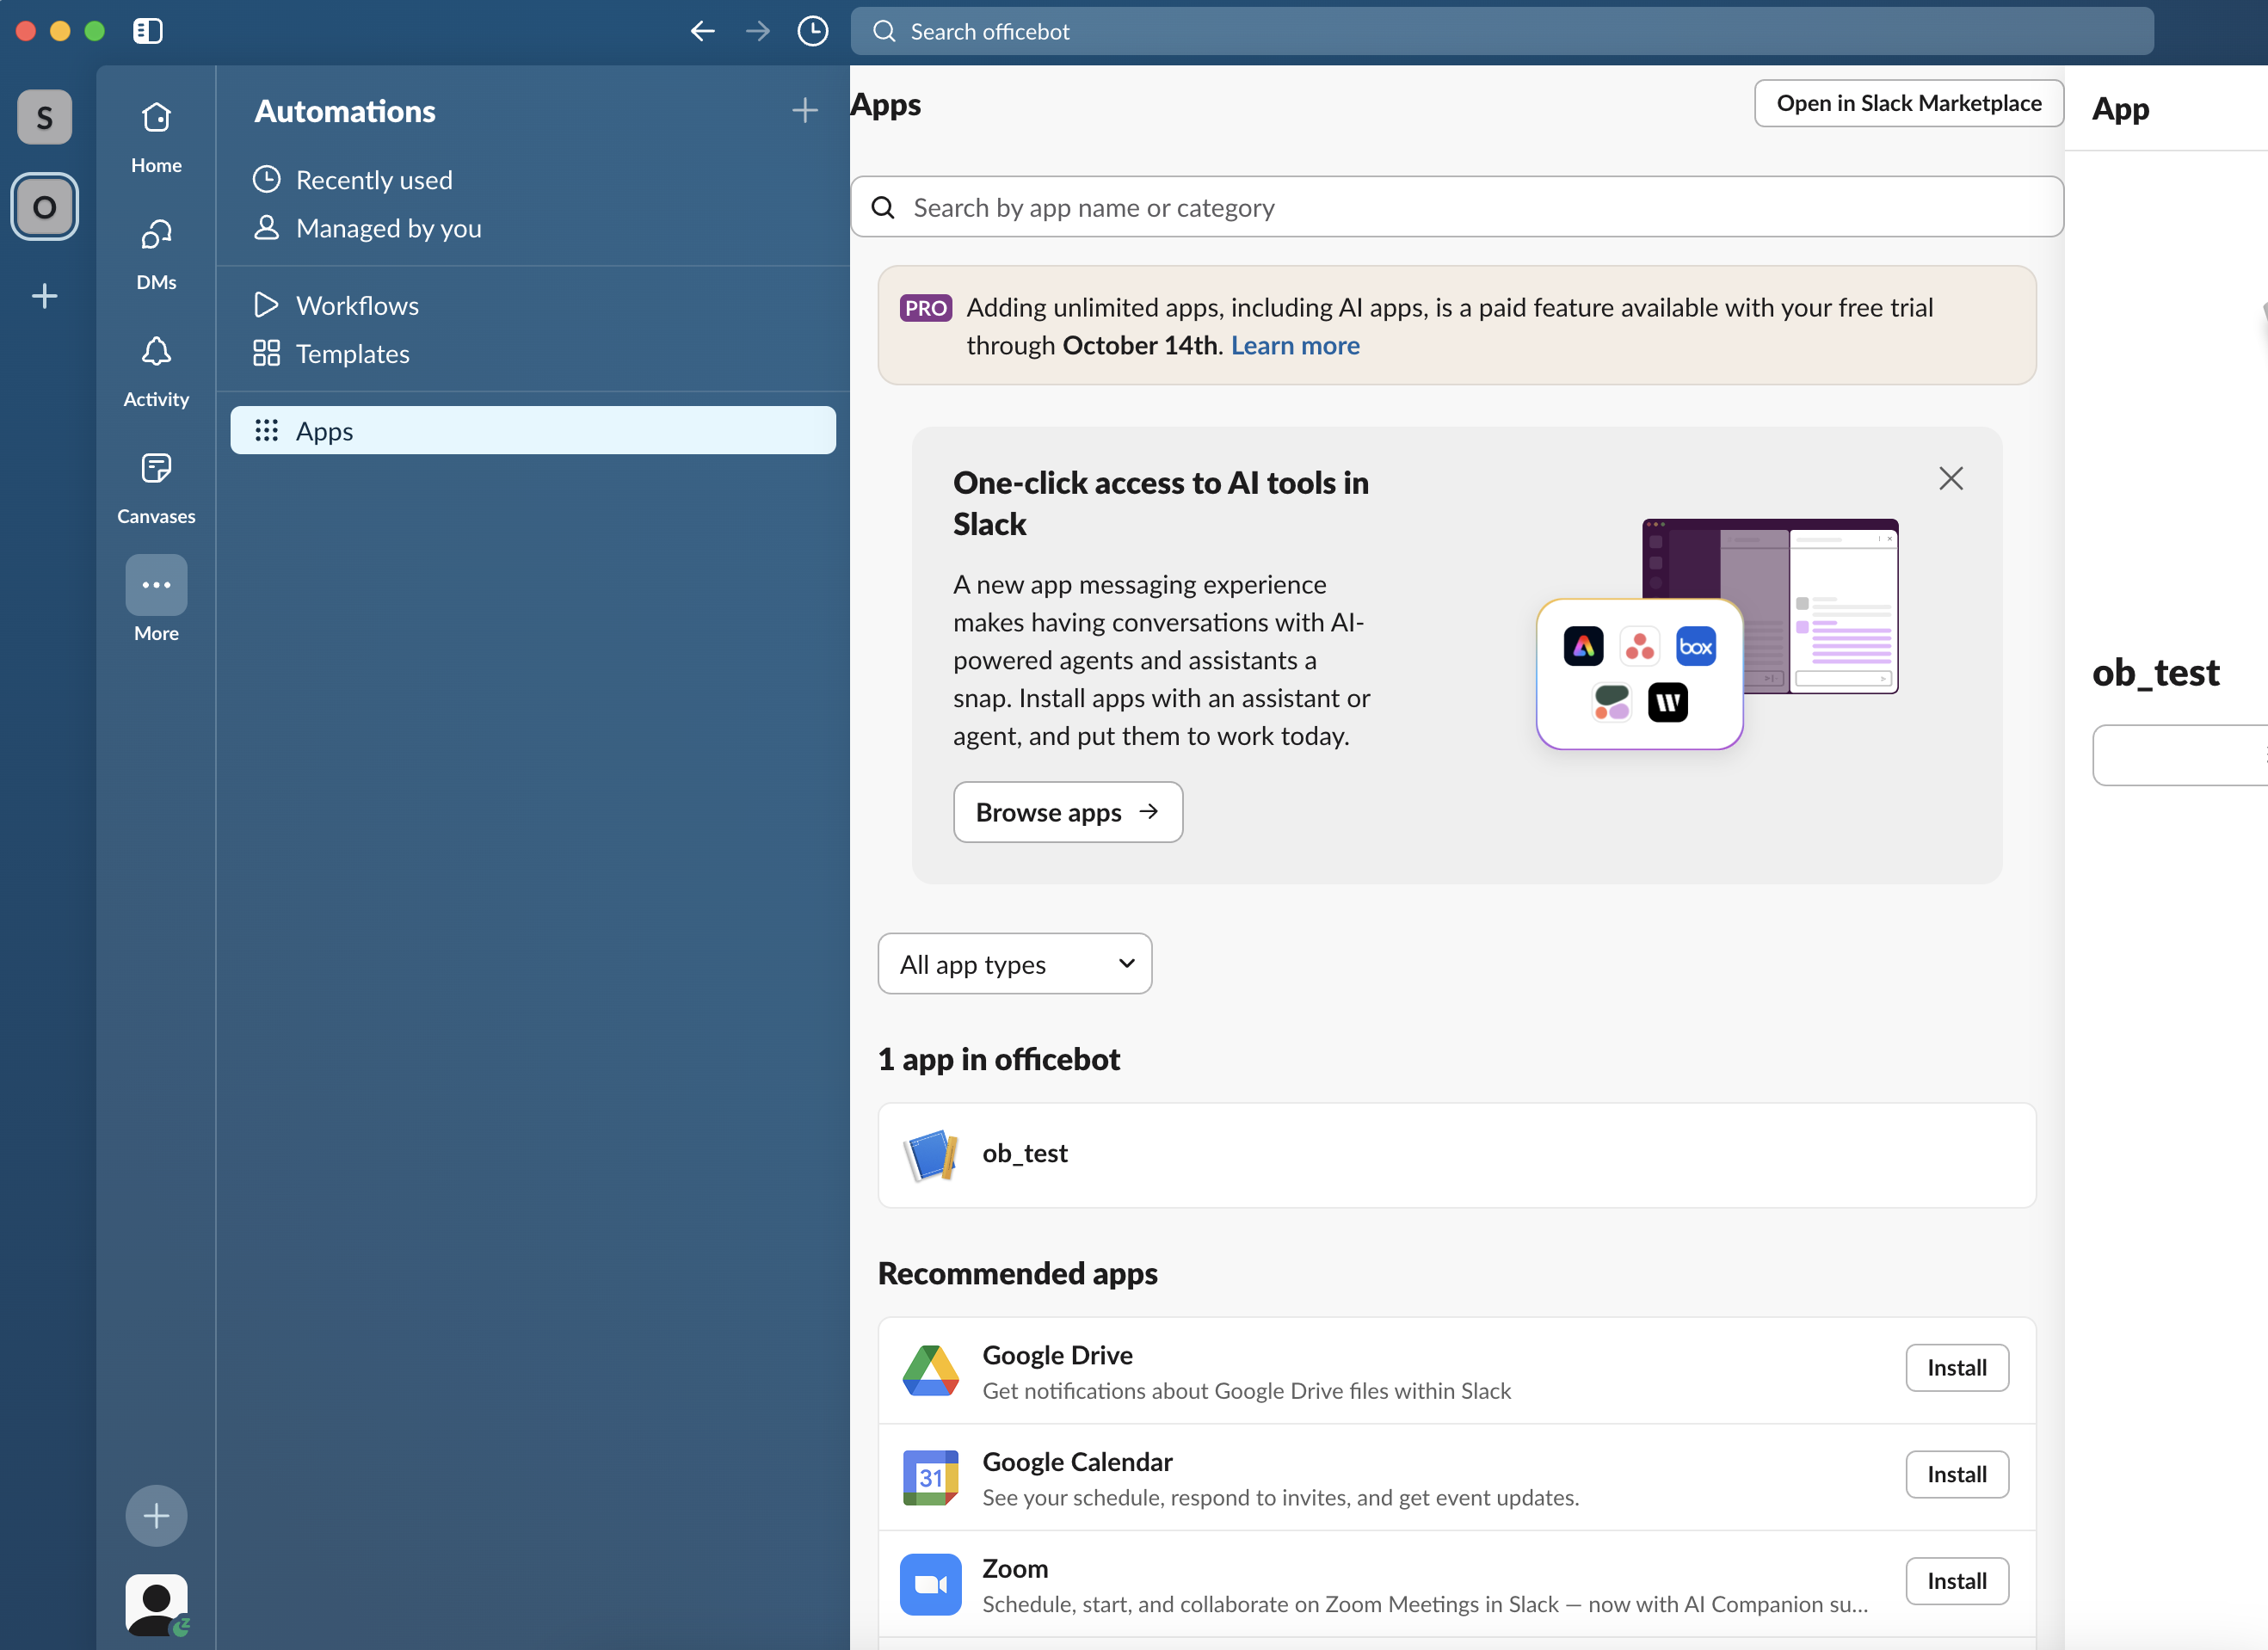Open the Recently used section
This screenshot has height=1650, width=2268.
[x=373, y=180]
